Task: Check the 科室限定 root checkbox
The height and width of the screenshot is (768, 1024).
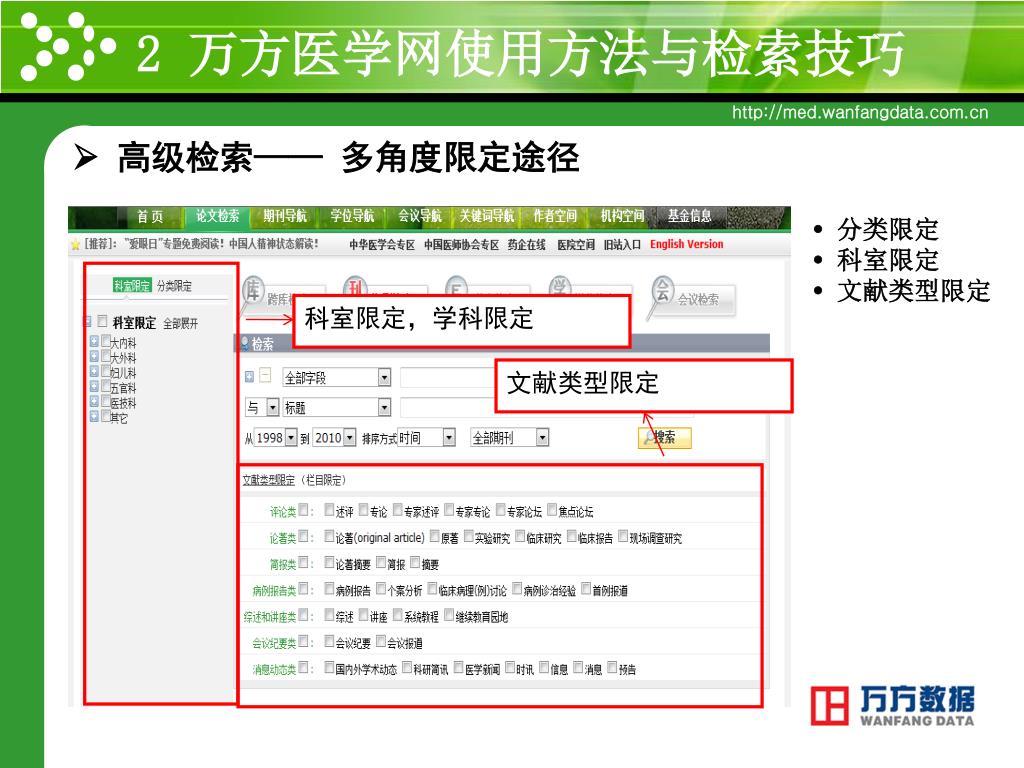Action: coord(102,321)
